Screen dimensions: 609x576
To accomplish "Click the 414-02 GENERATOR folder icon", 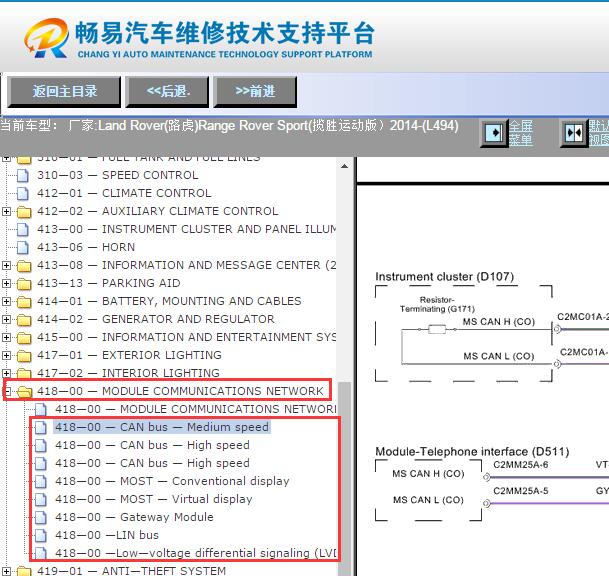I will (24, 320).
